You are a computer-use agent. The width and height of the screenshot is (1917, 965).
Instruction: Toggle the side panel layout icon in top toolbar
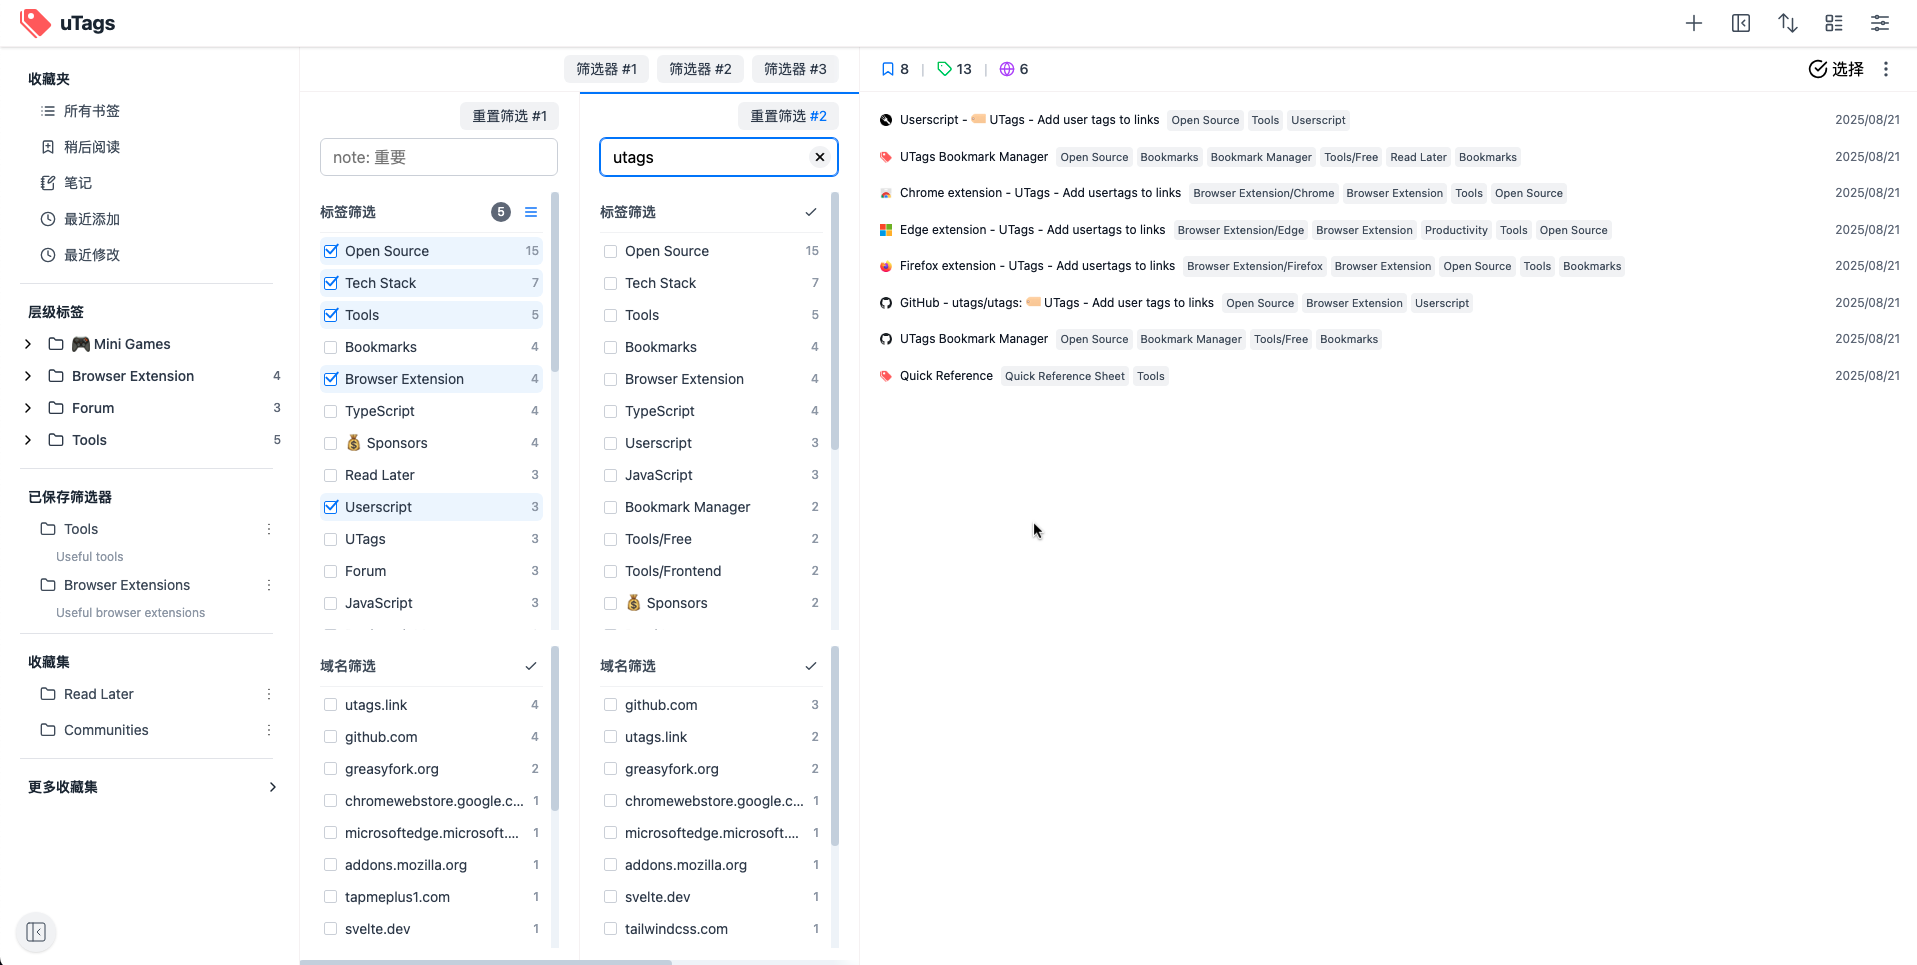coord(1741,23)
